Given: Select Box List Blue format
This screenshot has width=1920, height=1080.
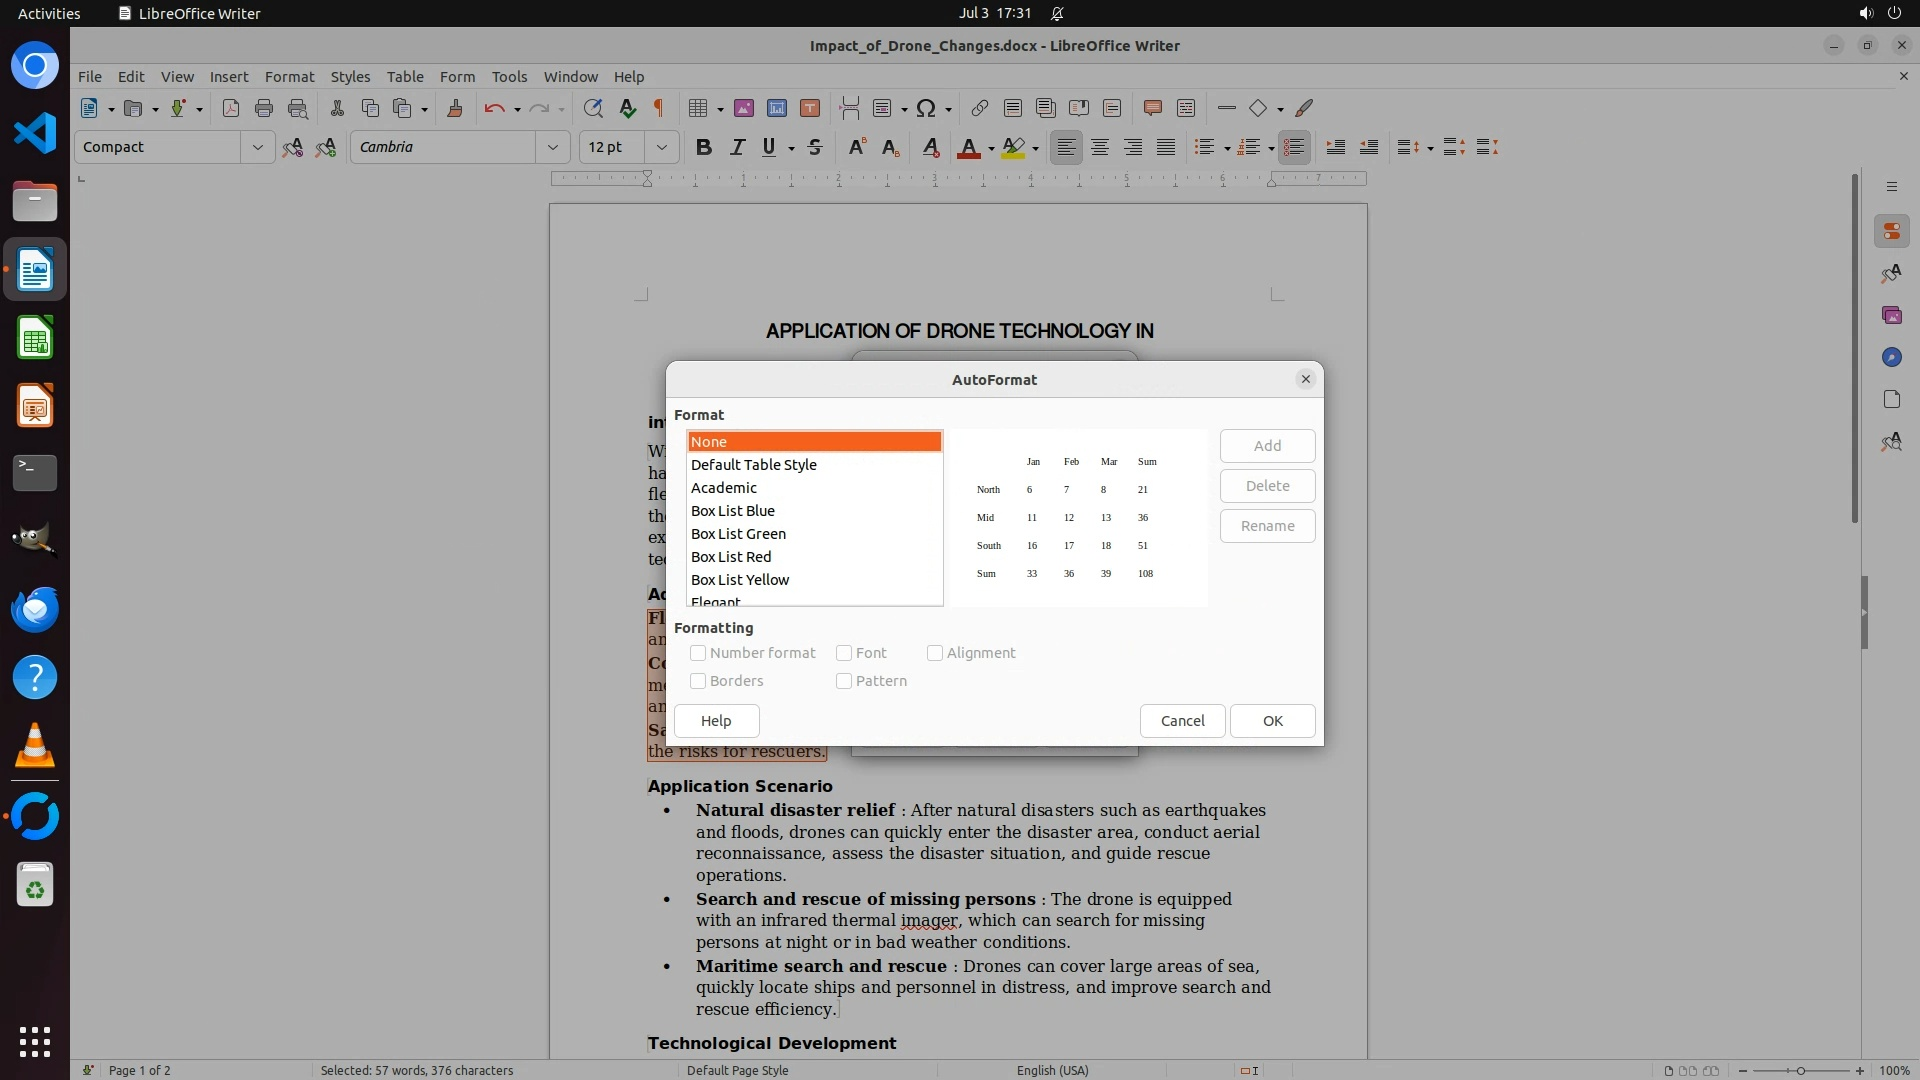Looking at the screenshot, I should (733, 511).
